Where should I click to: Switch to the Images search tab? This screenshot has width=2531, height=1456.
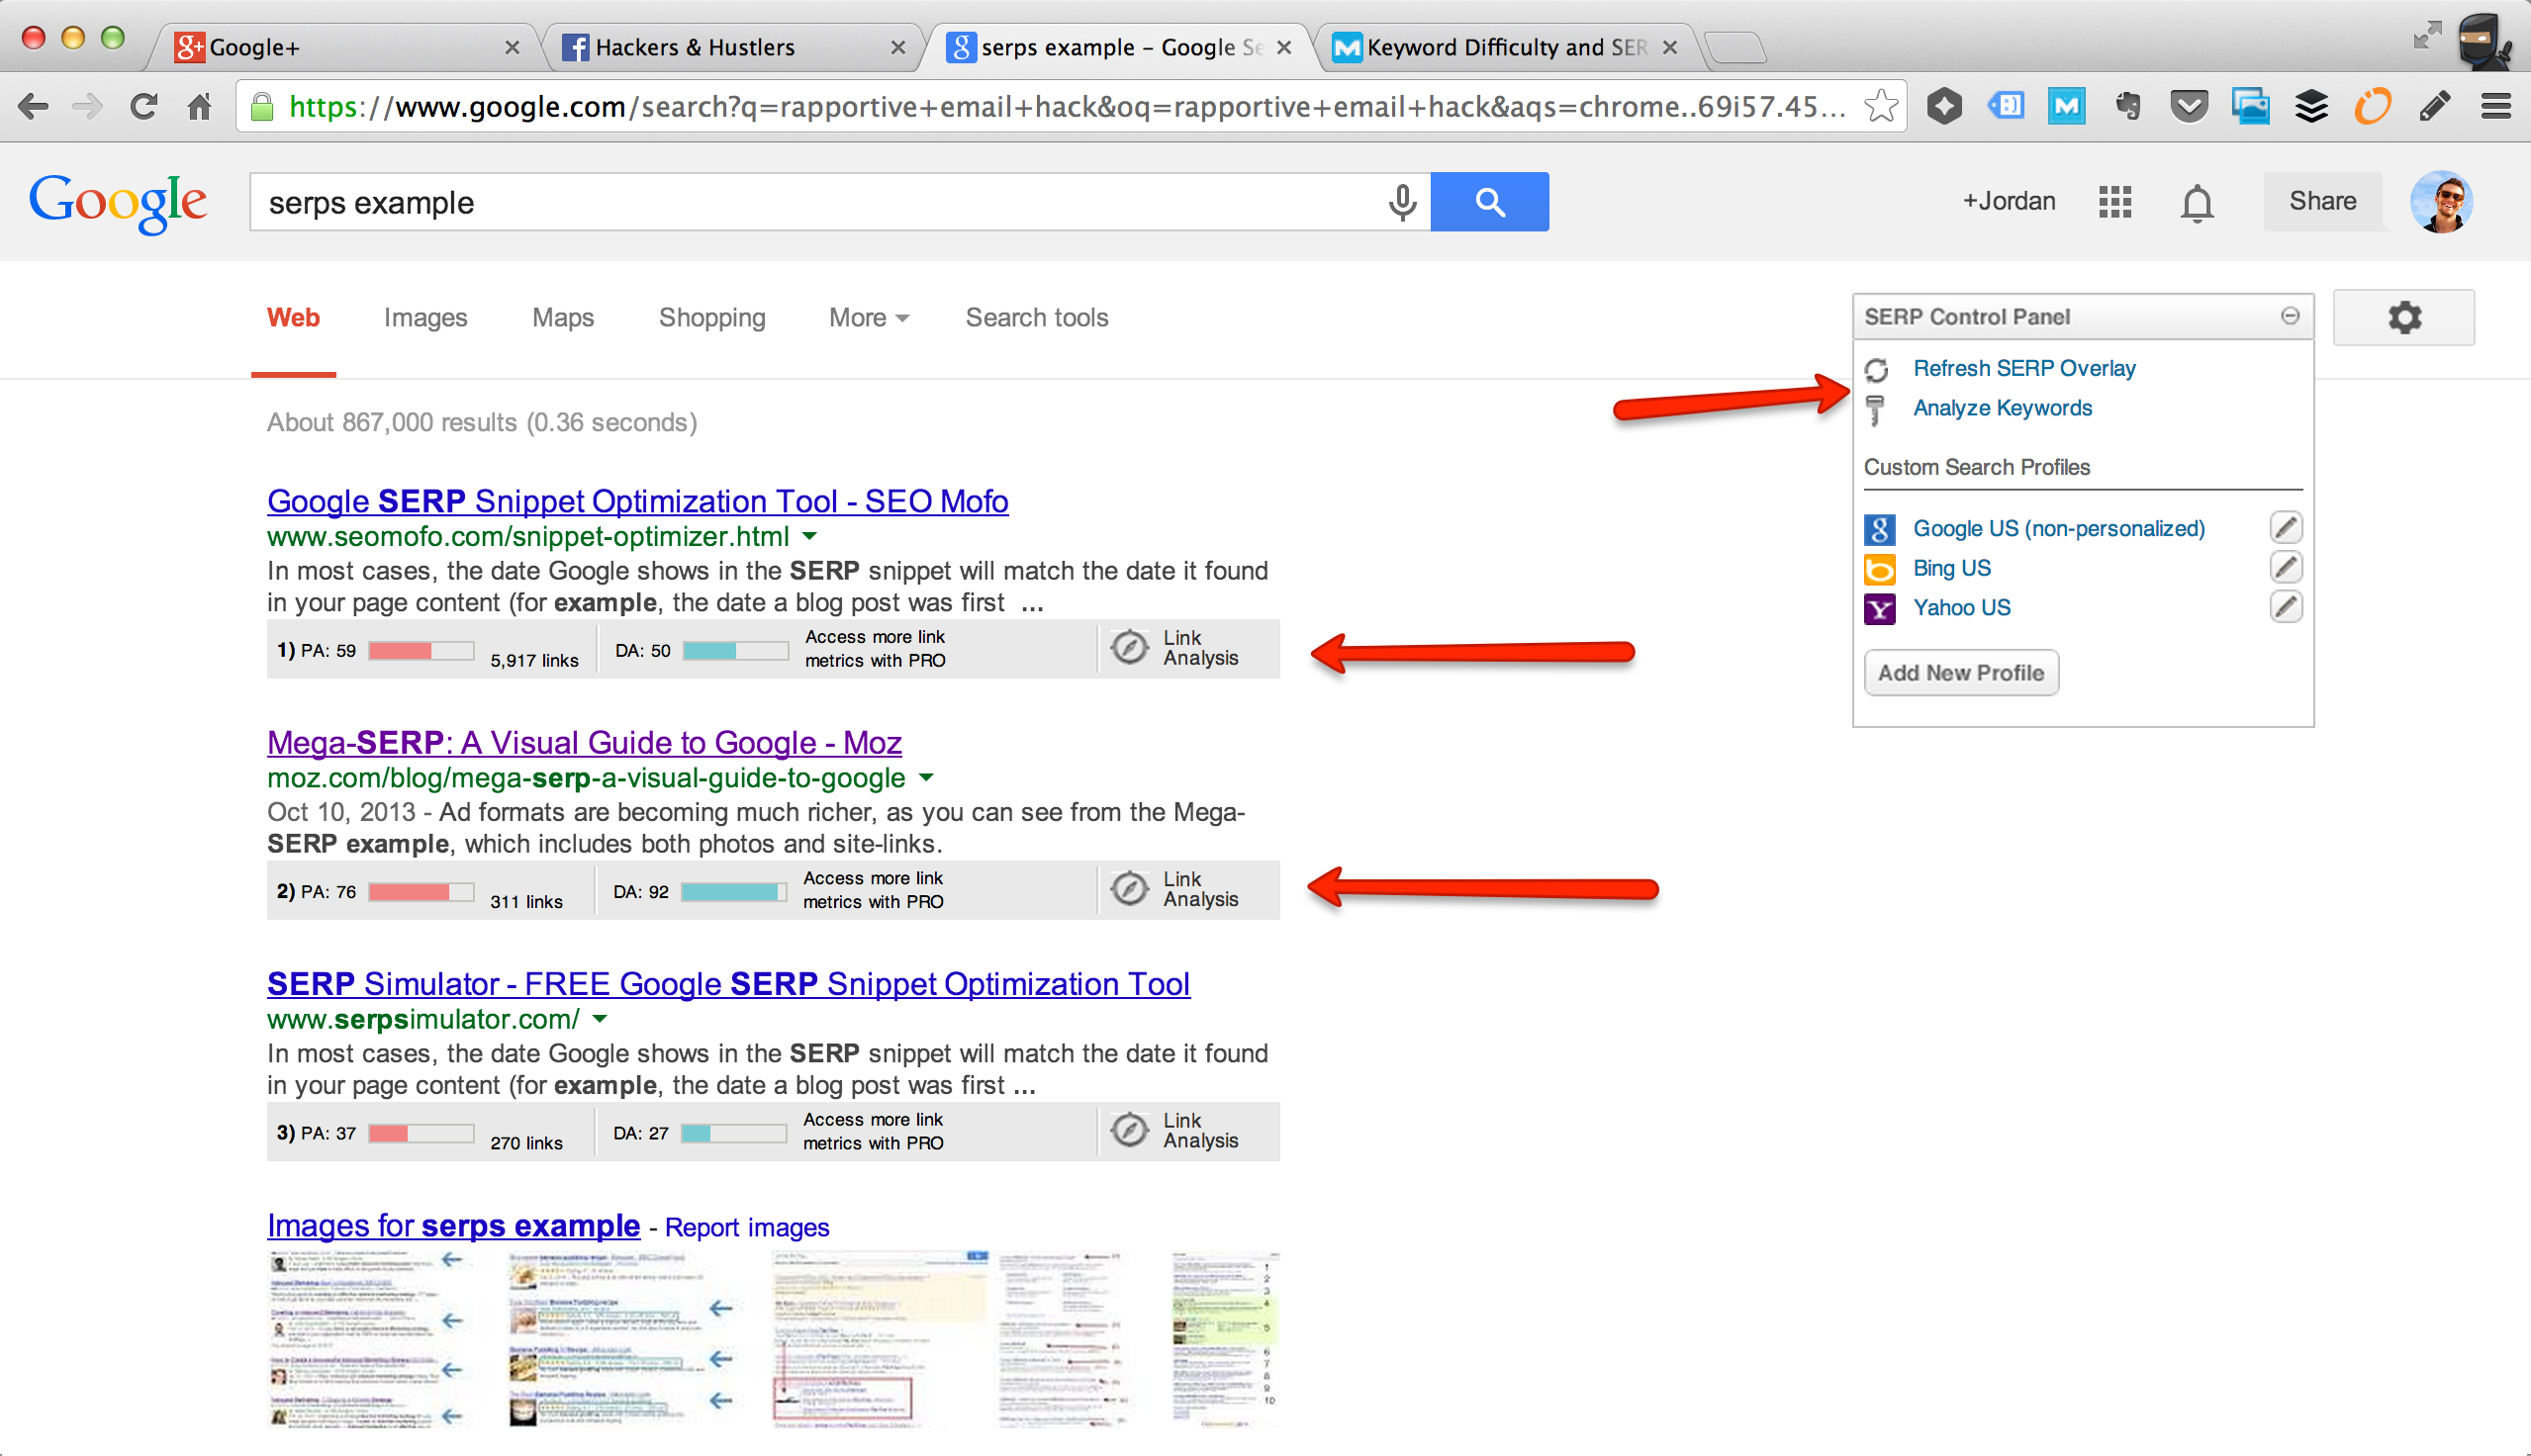pyautogui.click(x=425, y=318)
